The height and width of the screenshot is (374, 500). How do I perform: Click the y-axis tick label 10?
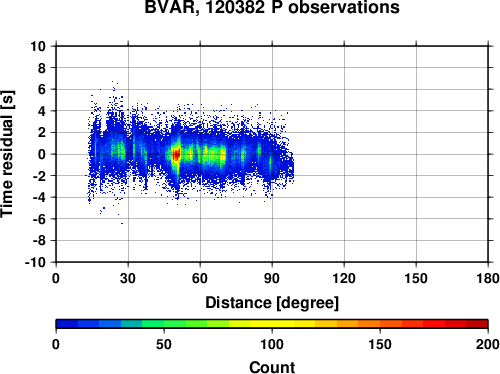[38, 46]
